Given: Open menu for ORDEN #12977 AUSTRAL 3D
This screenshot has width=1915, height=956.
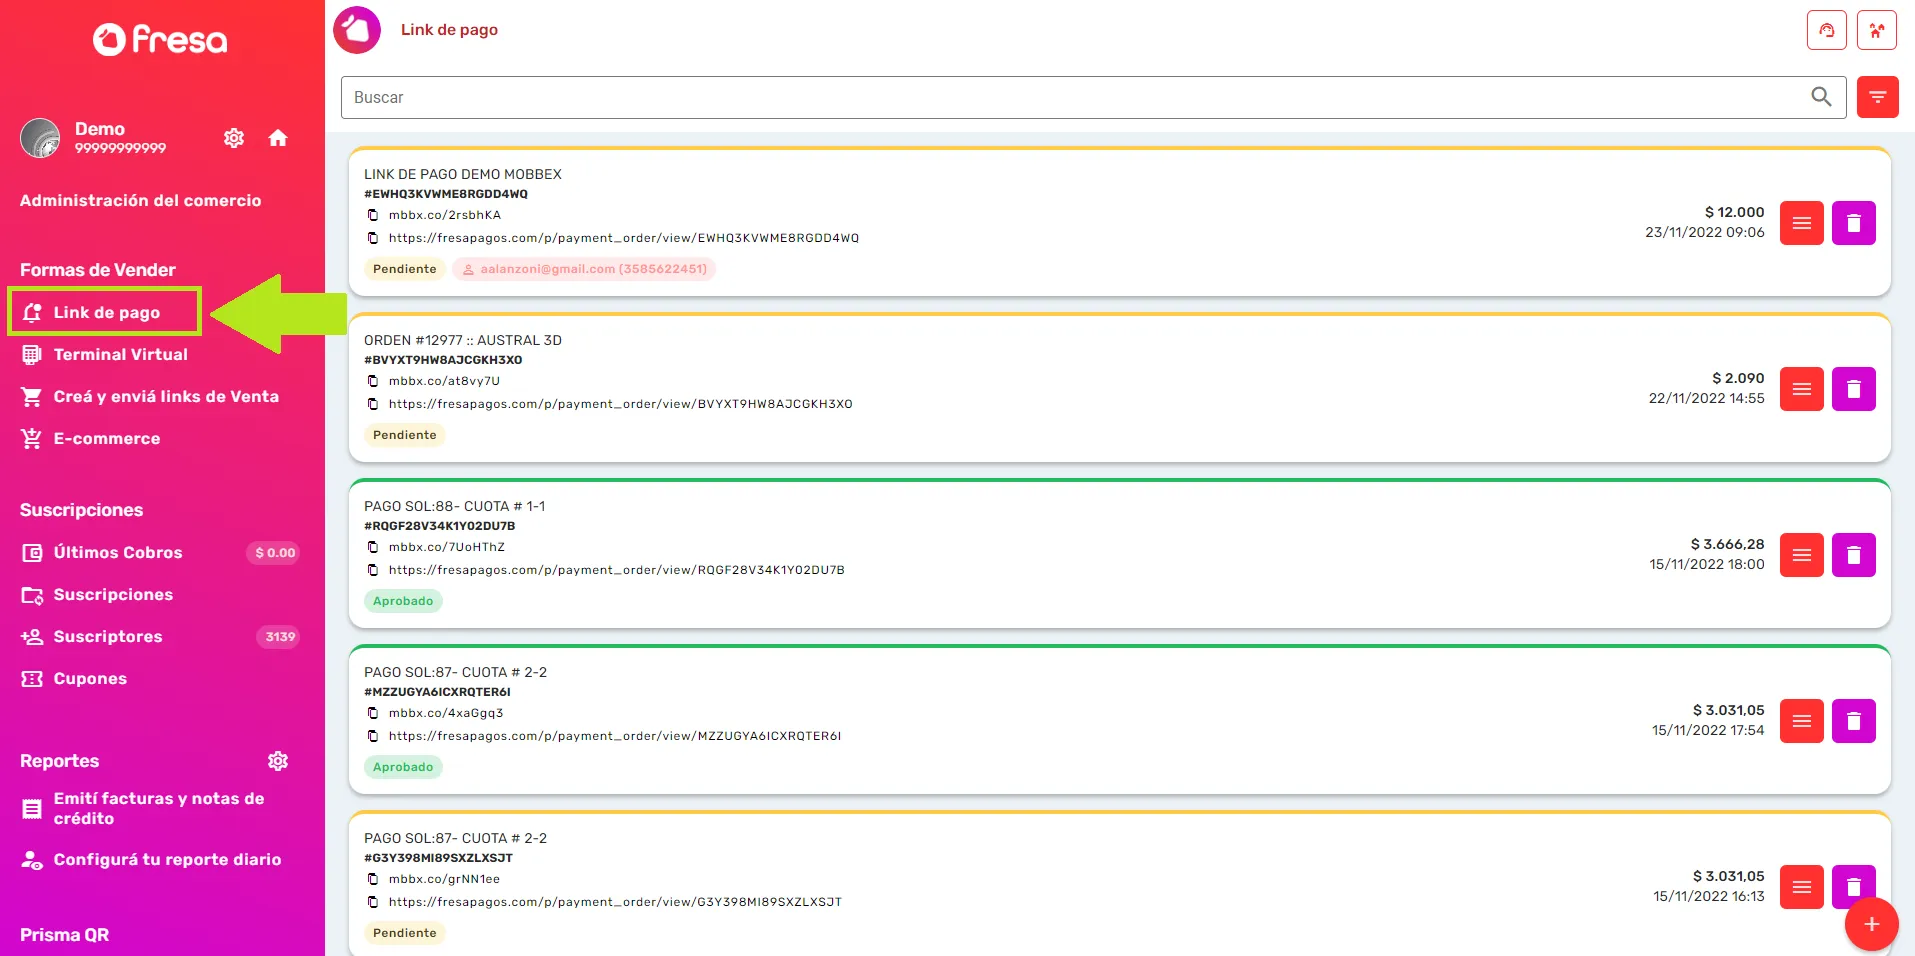Looking at the screenshot, I should point(1802,389).
